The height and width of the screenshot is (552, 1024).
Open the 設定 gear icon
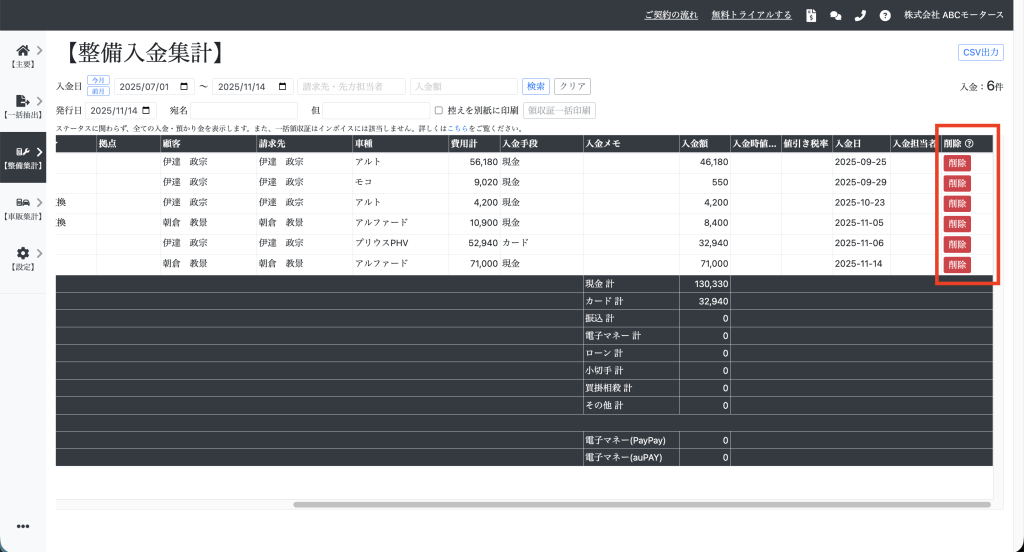pyautogui.click(x=23, y=254)
